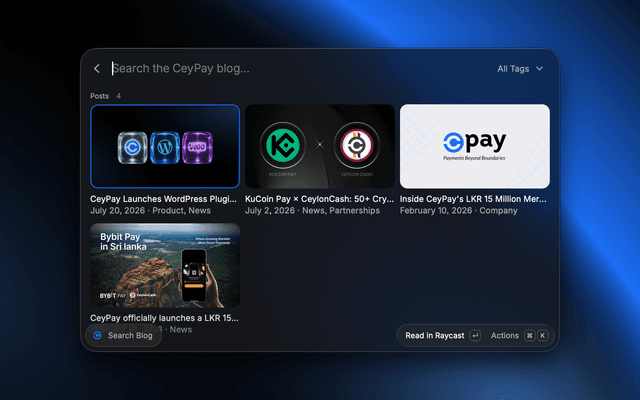640x400 pixels.
Task: Focus the Search the CeyPay blog field
Action: [x=298, y=69]
